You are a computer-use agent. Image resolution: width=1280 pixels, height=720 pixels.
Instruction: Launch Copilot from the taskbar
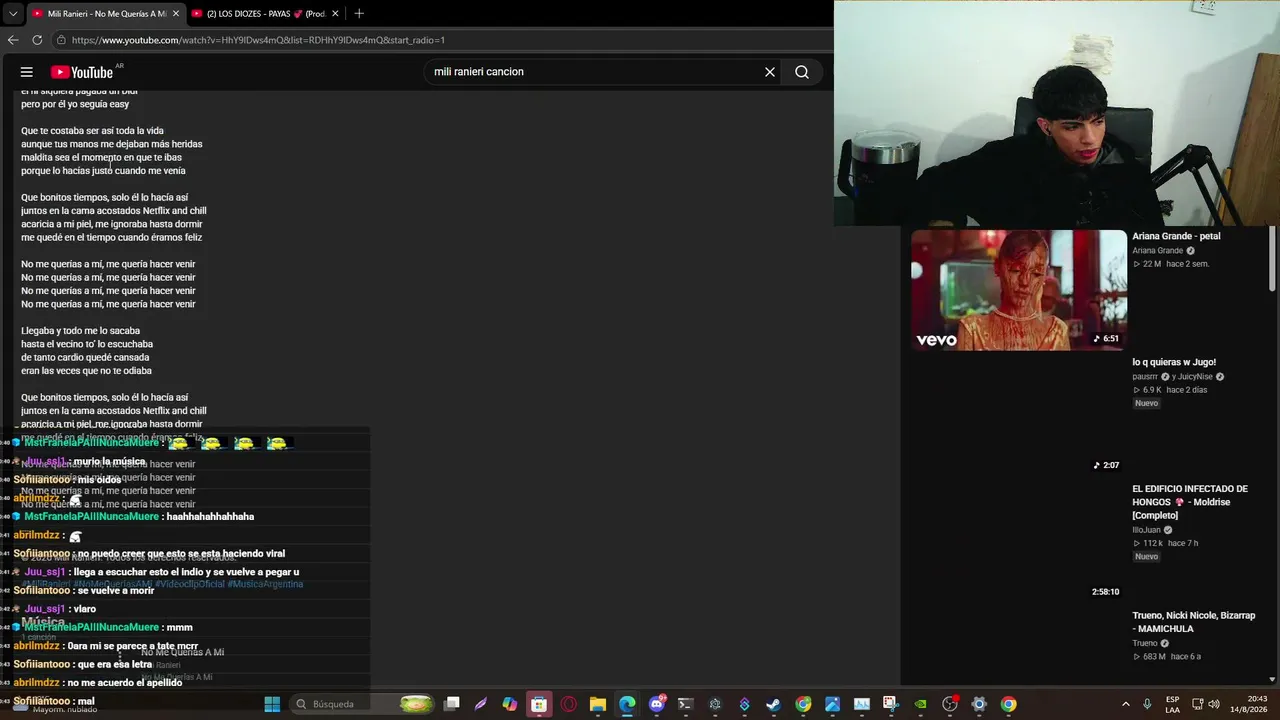pos(510,704)
